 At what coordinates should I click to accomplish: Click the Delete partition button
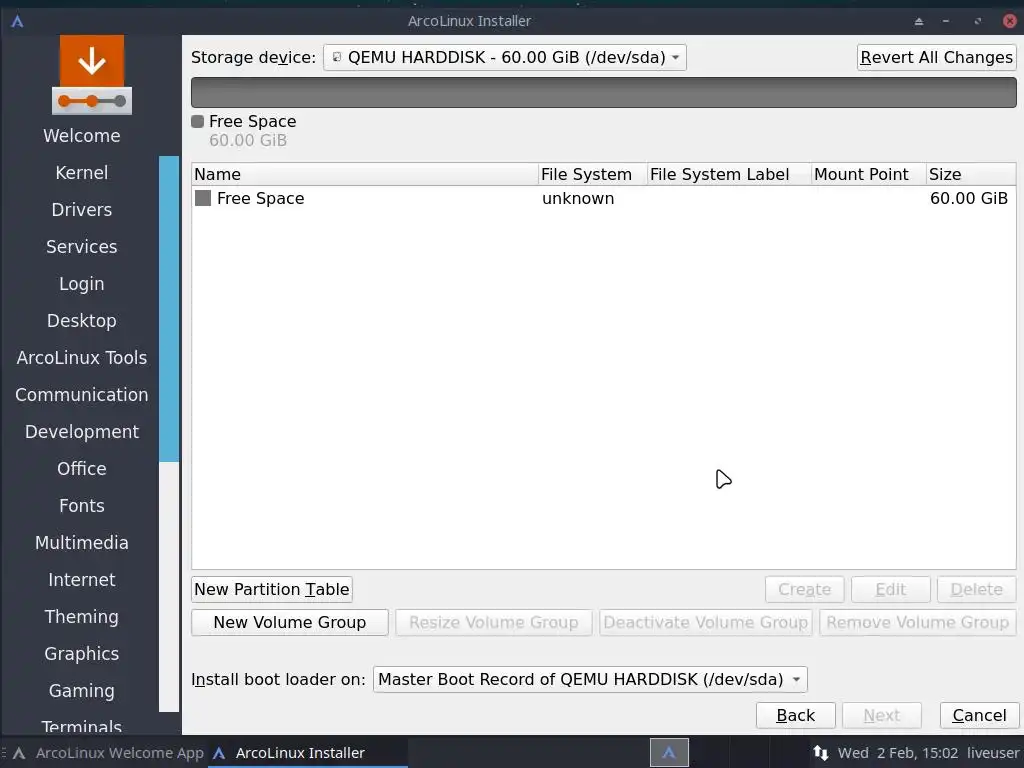tap(976, 589)
